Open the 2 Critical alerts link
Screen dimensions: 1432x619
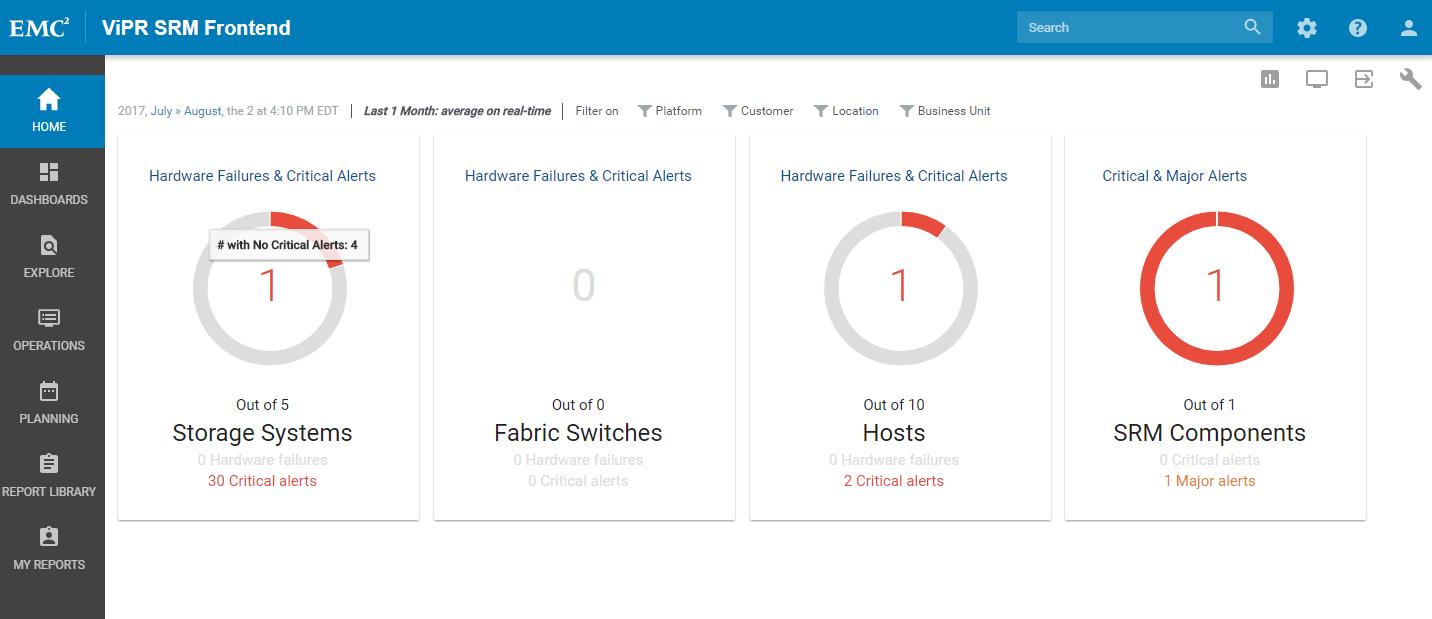(894, 481)
